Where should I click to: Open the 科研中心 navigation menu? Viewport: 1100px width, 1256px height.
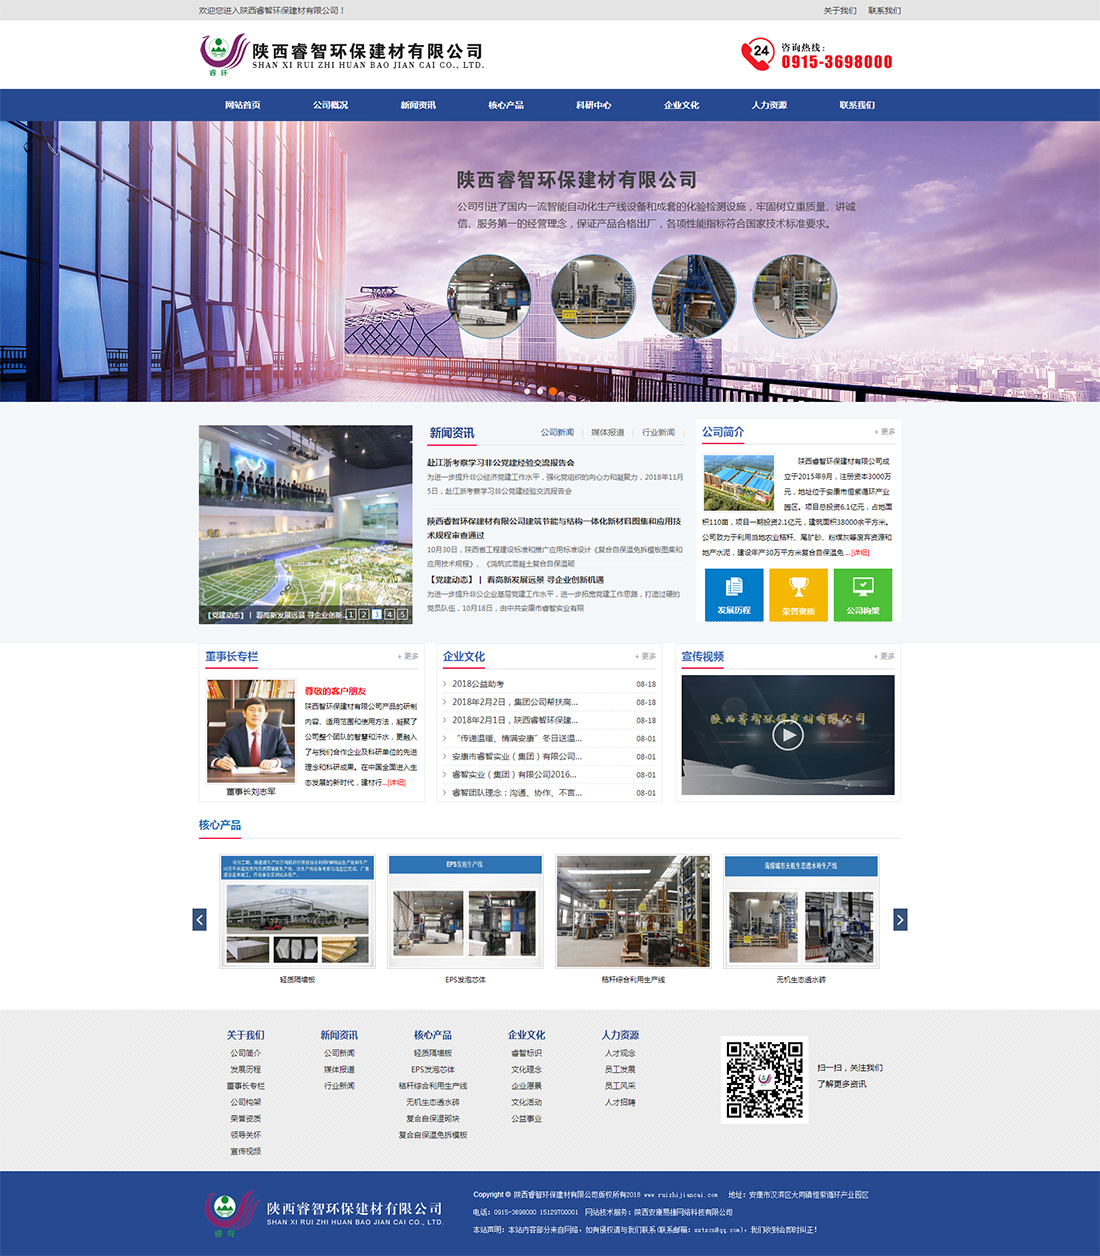click(592, 104)
